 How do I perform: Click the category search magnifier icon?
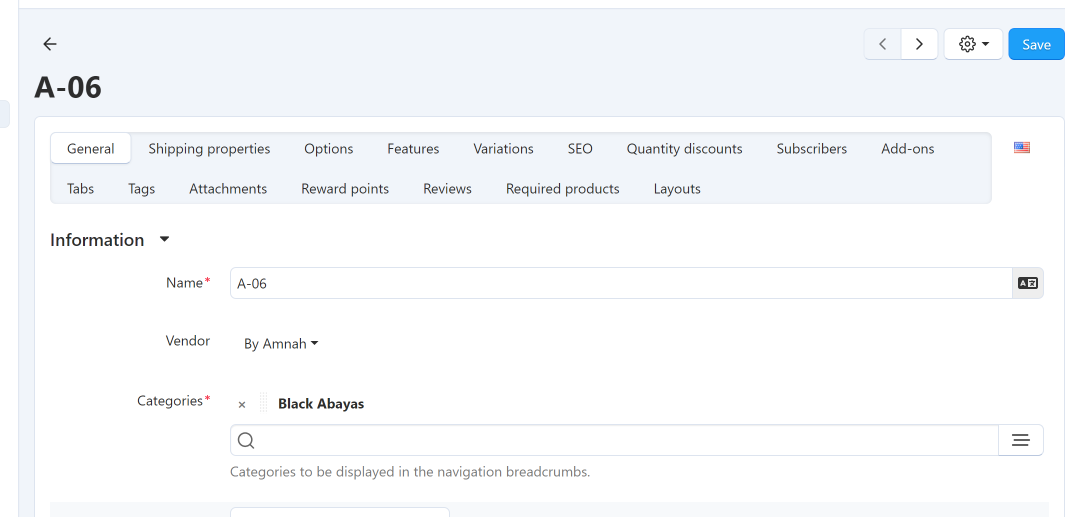tap(247, 441)
